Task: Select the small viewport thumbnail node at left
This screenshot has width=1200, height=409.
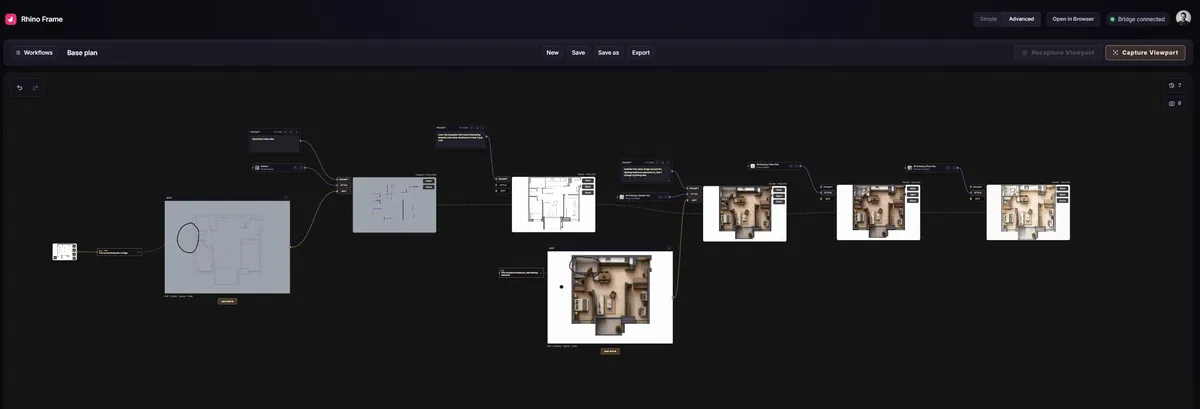Action: click(x=65, y=252)
